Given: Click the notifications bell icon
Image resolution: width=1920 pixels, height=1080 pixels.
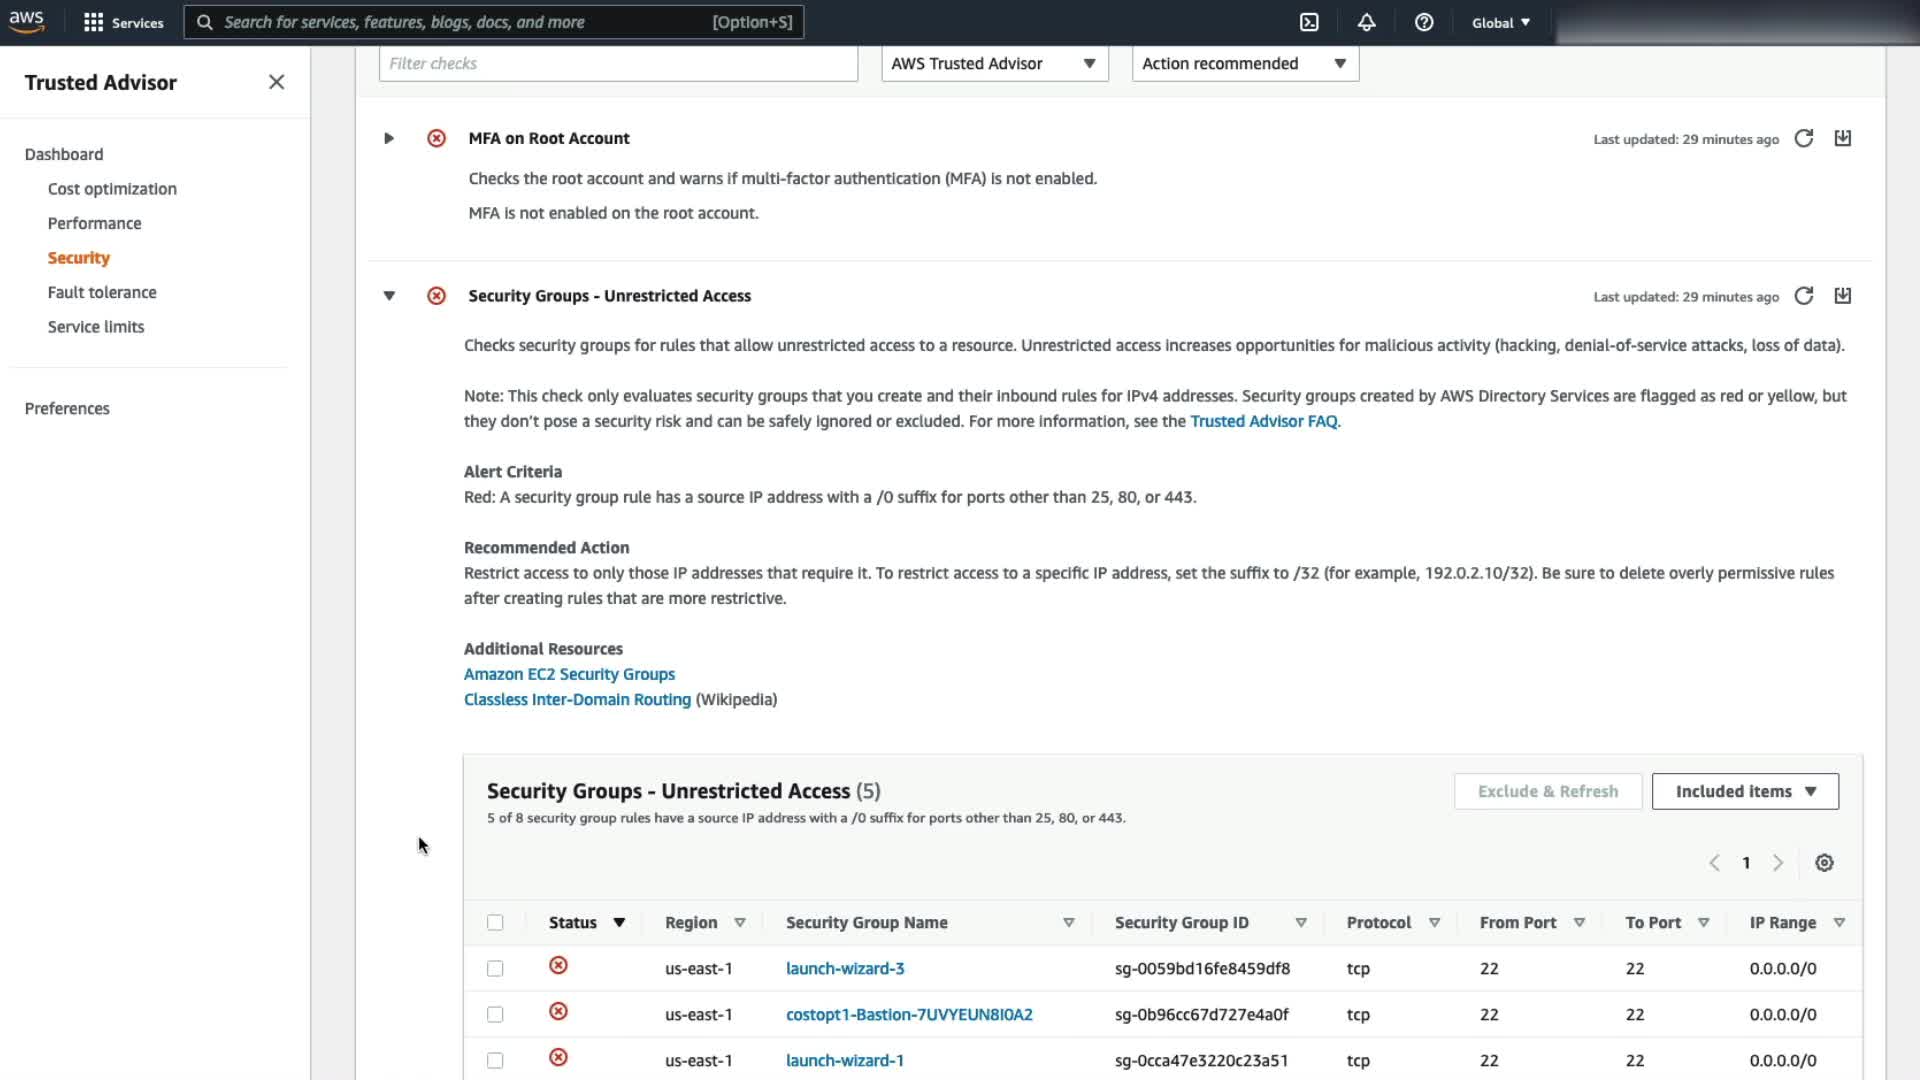Looking at the screenshot, I should click(1366, 22).
